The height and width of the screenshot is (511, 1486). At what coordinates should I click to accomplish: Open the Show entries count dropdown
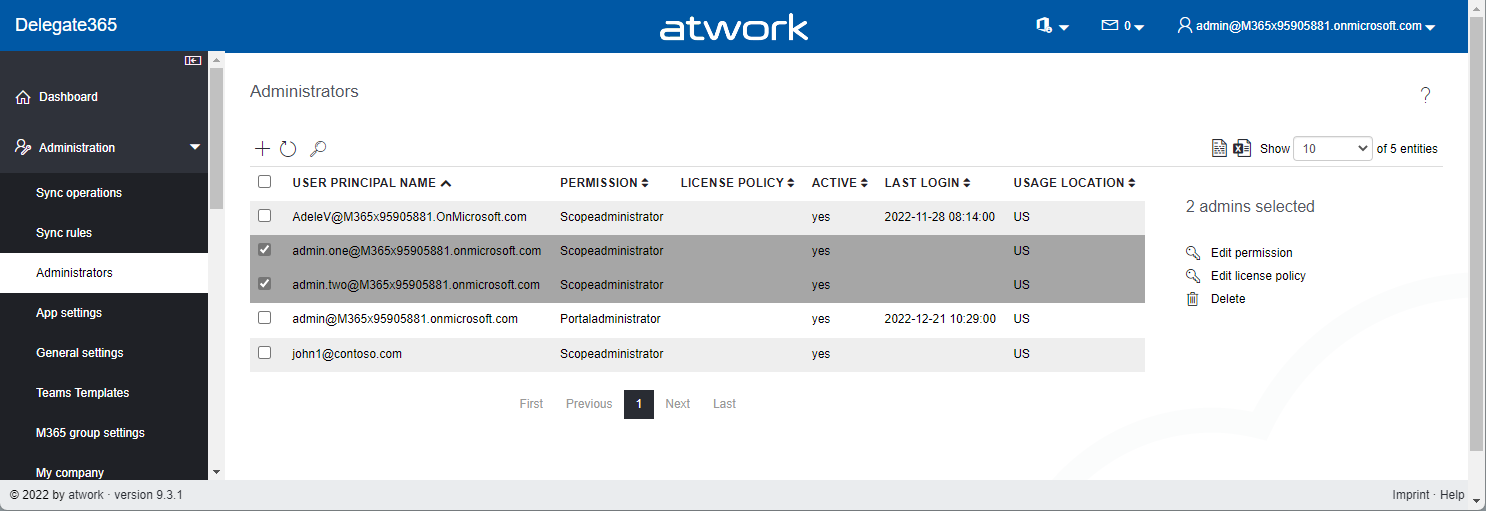click(x=1334, y=148)
